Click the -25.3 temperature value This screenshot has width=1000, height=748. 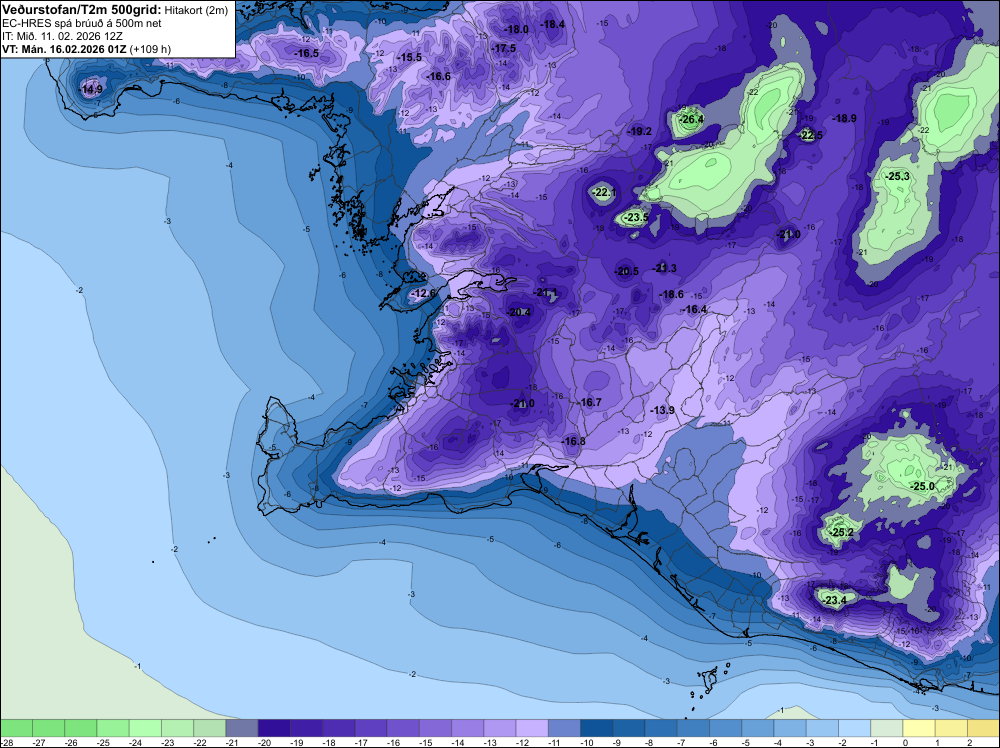897,176
